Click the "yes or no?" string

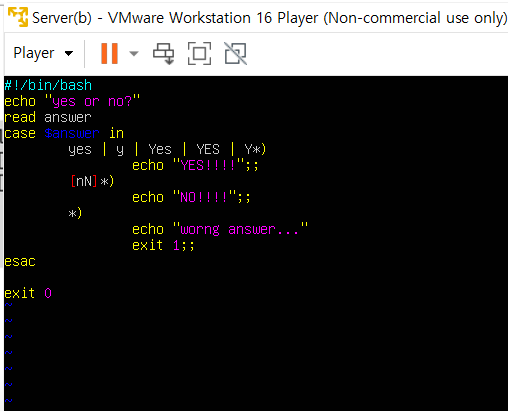coord(92,101)
